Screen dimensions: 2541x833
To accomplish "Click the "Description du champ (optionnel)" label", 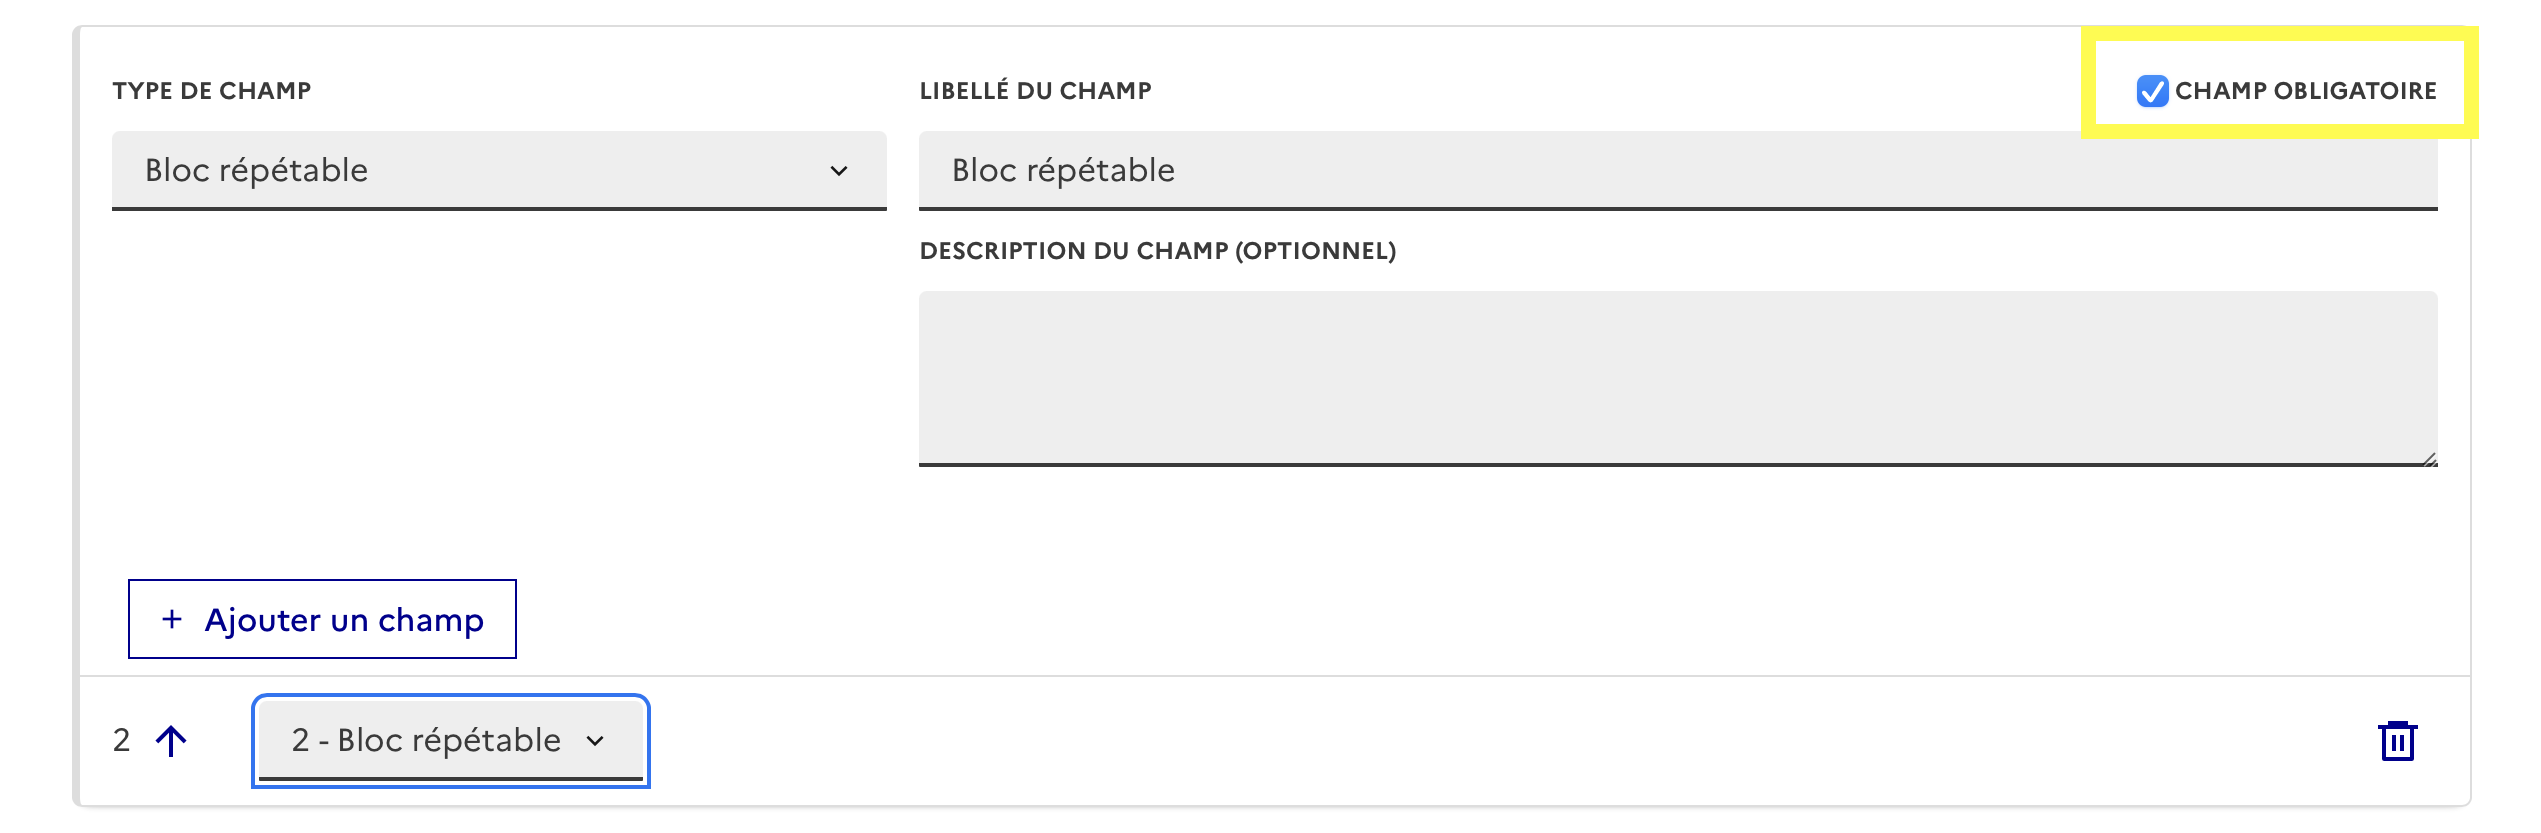I will 1157,251.
